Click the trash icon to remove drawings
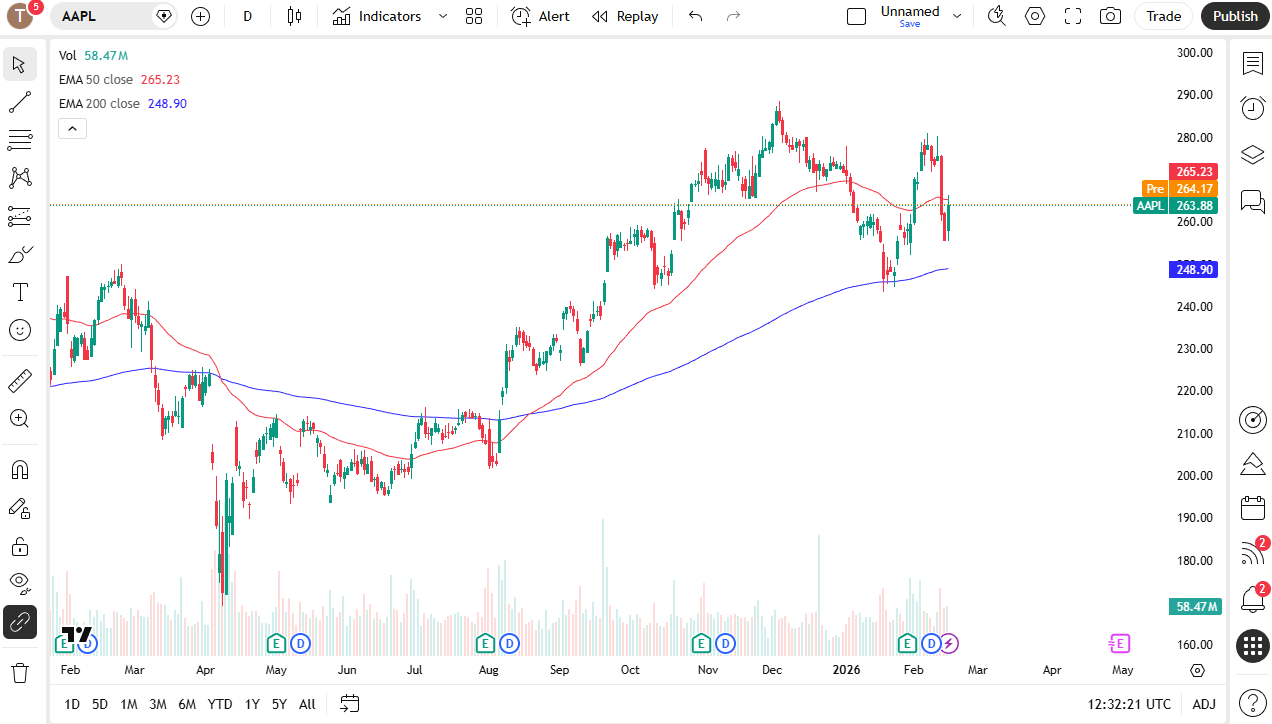 point(19,672)
